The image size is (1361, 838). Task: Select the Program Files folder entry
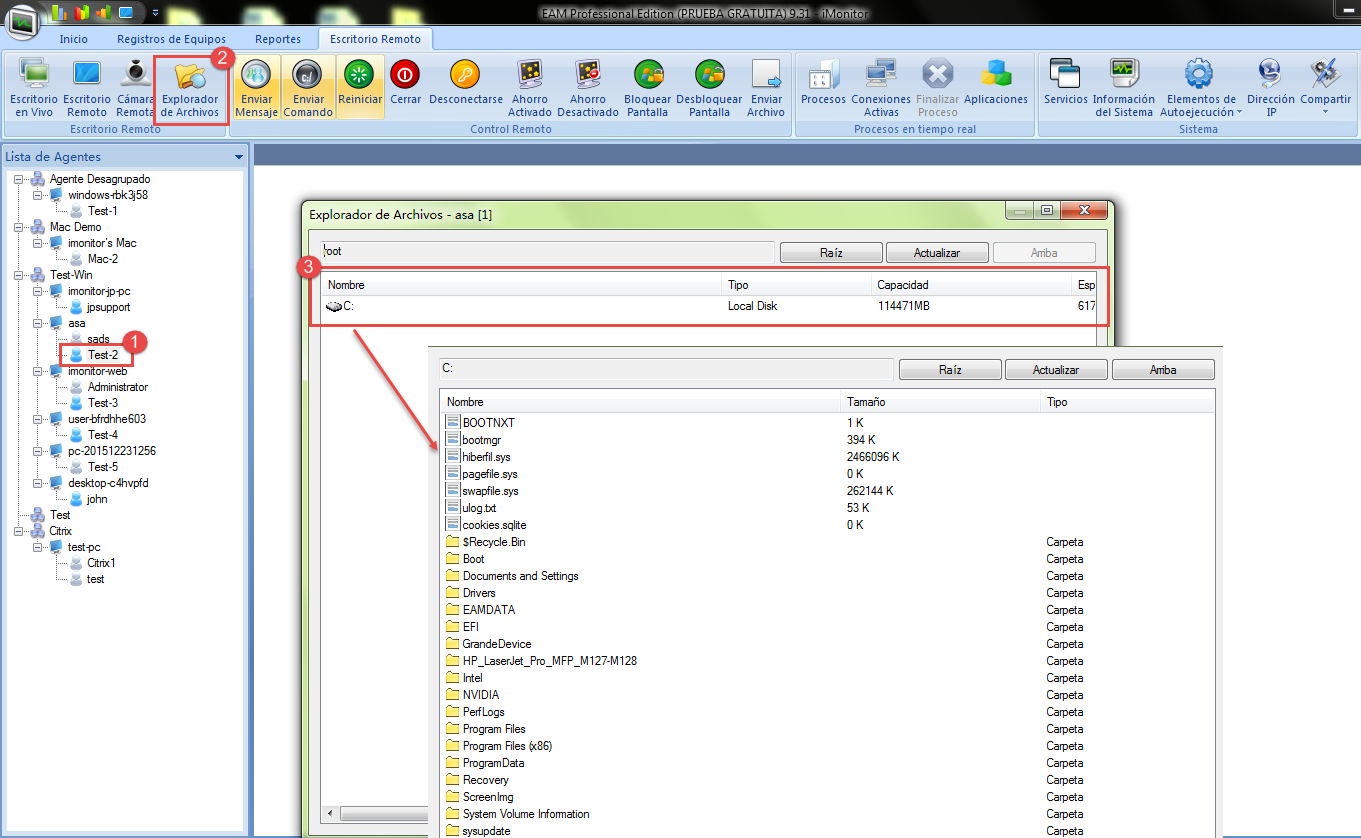pyautogui.click(x=494, y=729)
